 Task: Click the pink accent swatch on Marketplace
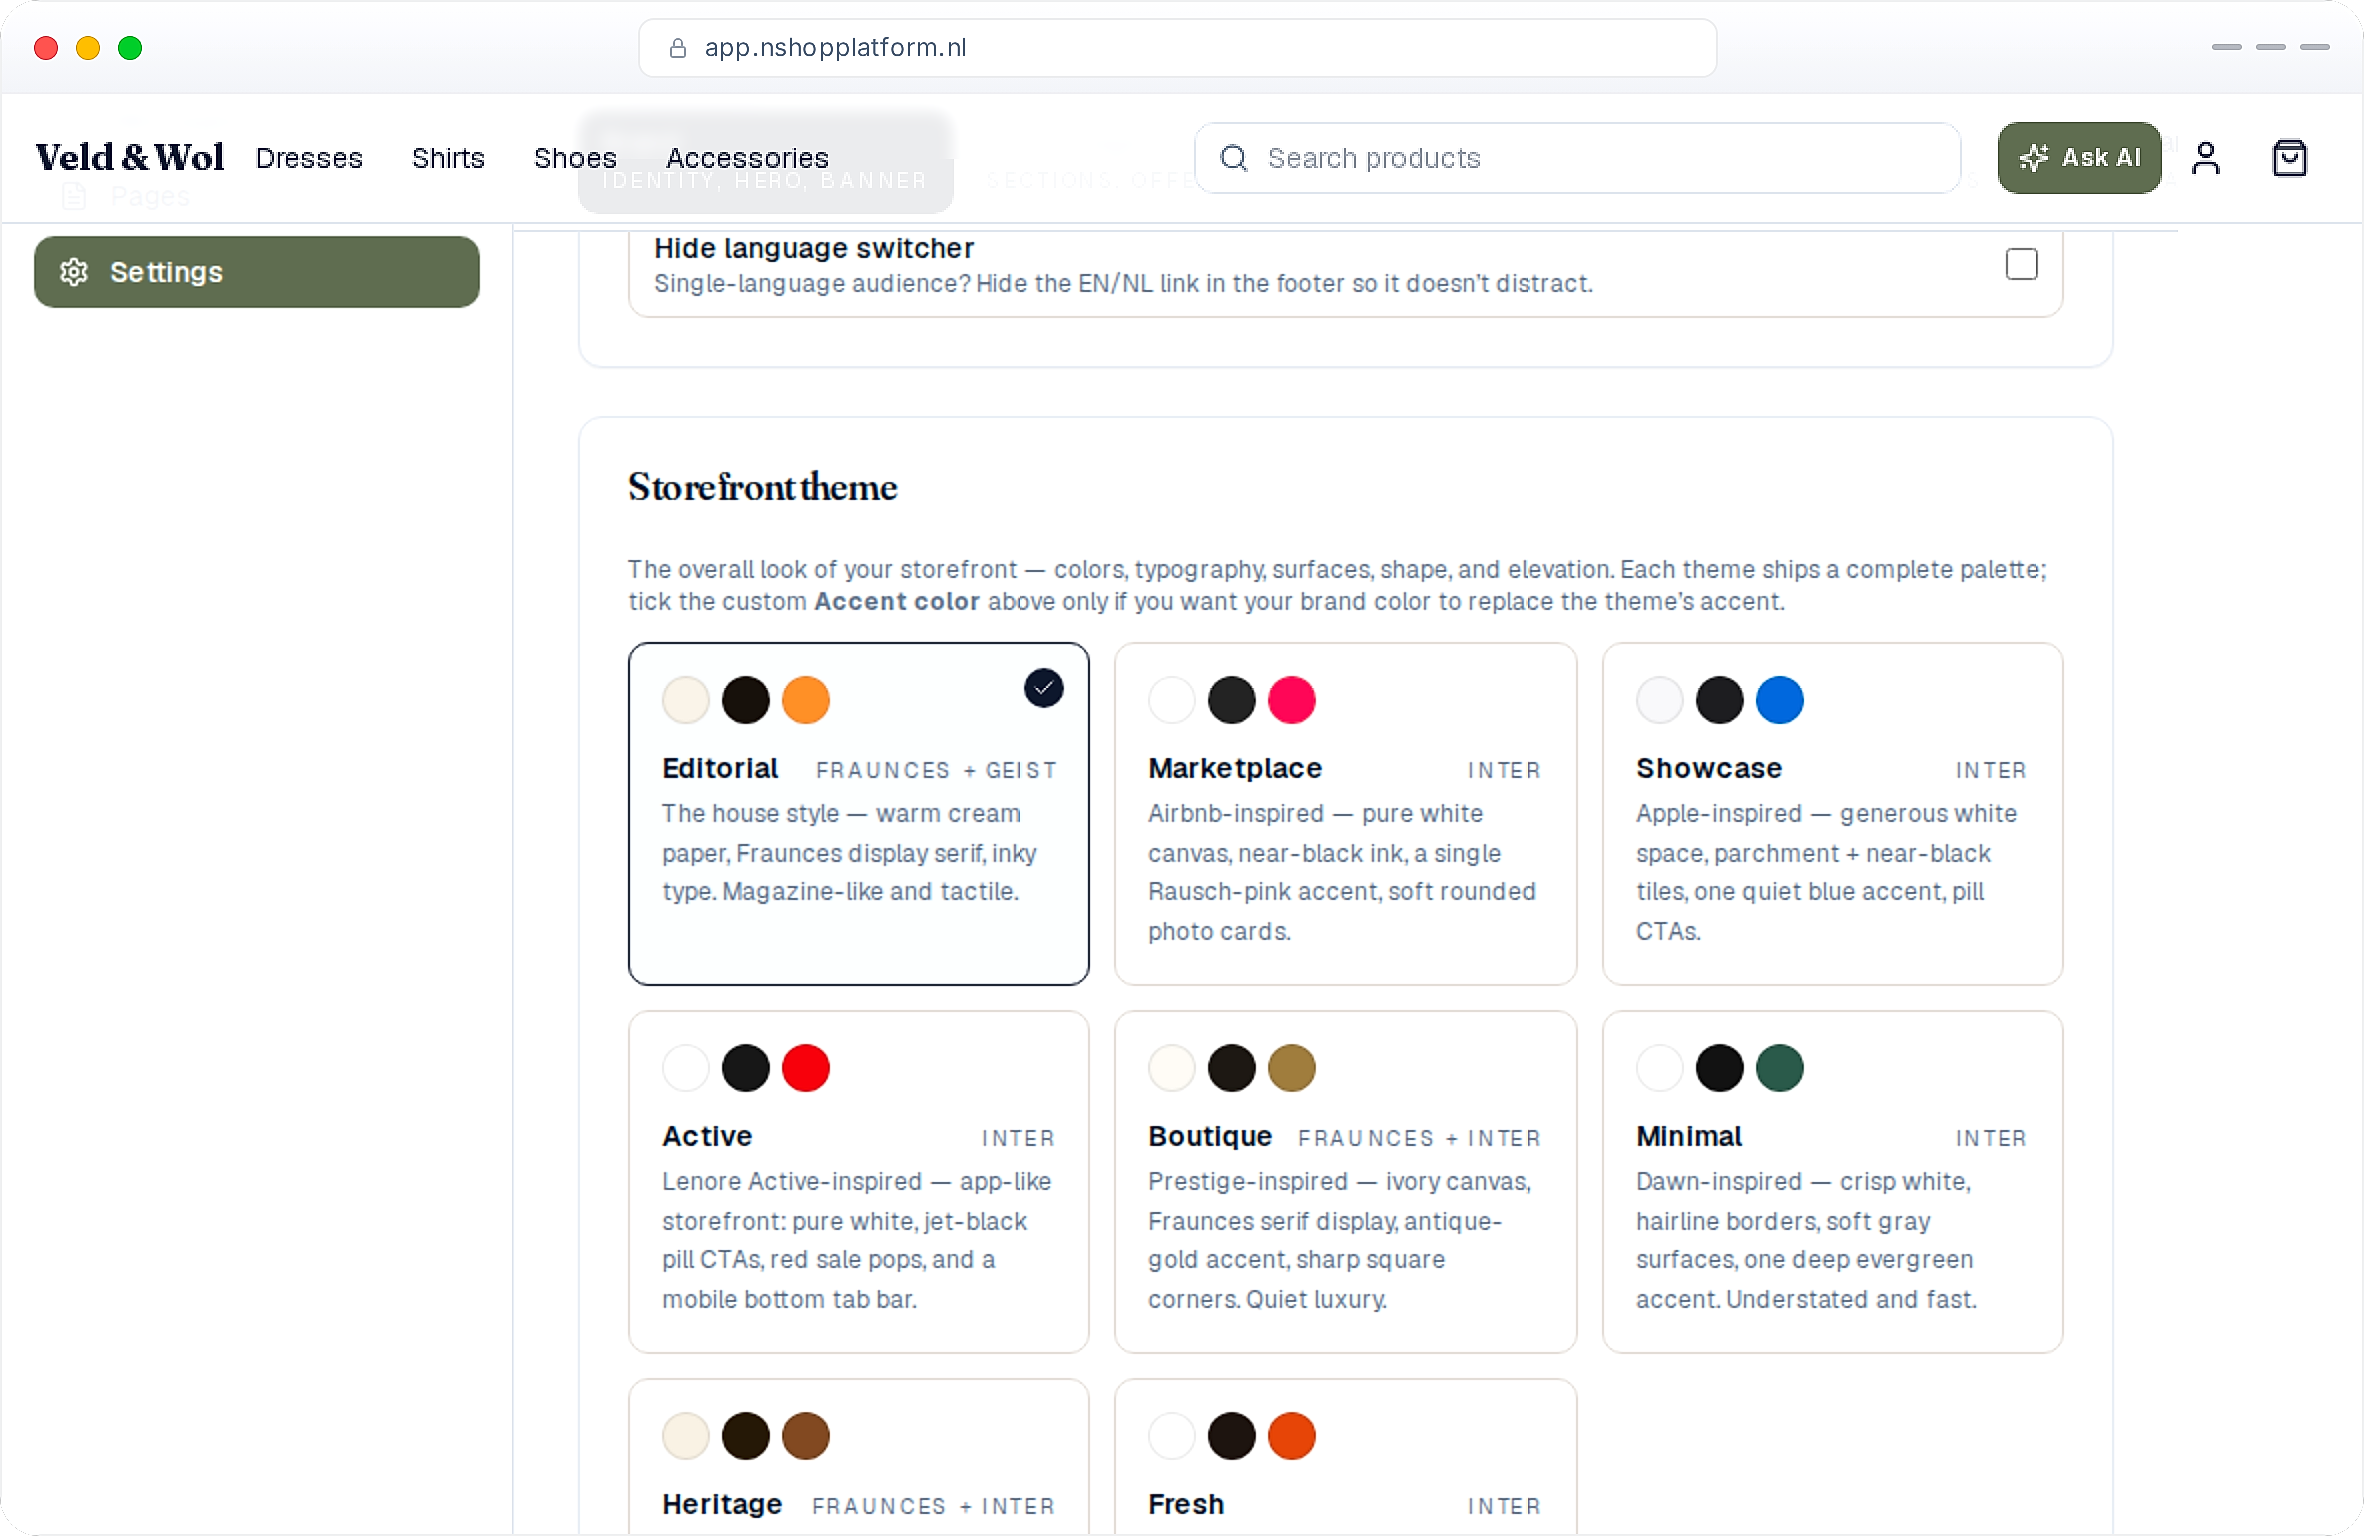coord(1292,700)
